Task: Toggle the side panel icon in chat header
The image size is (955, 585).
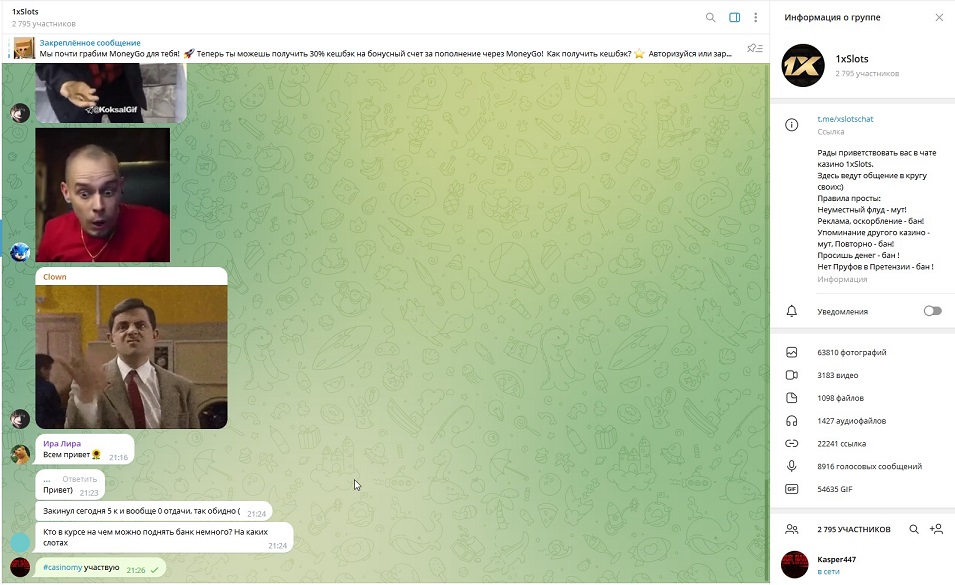Action: [x=735, y=18]
